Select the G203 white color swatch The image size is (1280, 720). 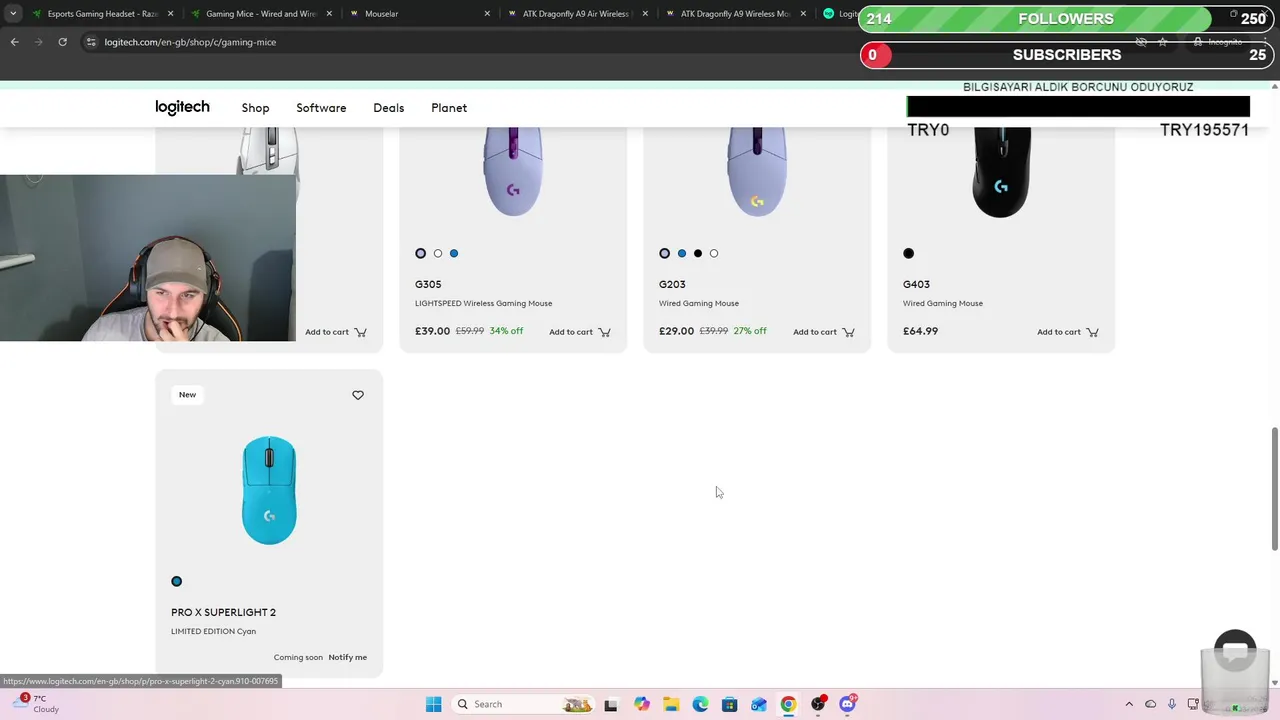pyautogui.click(x=714, y=253)
